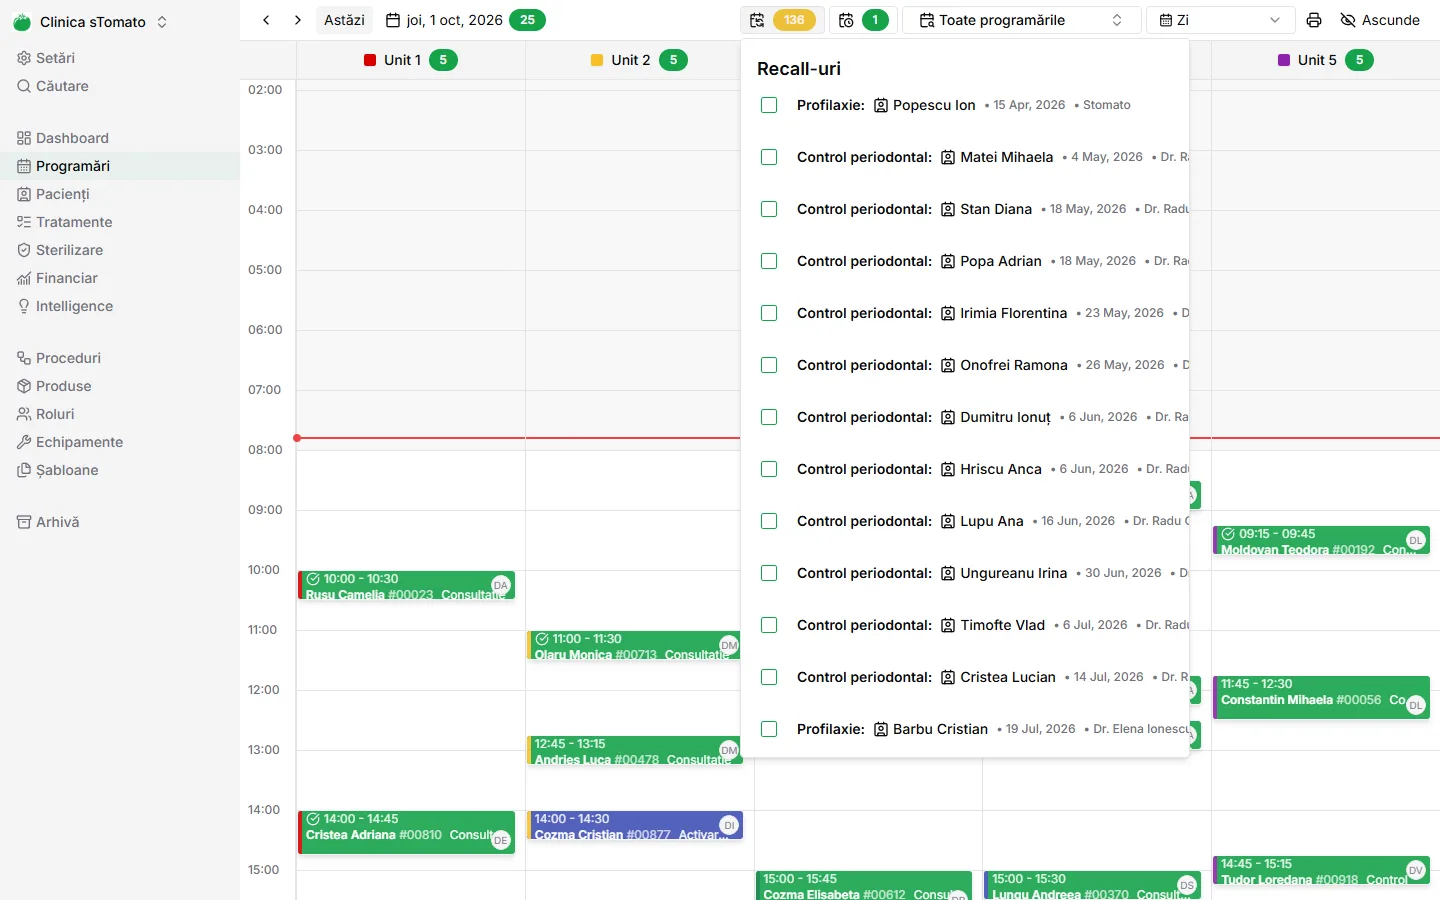Image resolution: width=1440 pixels, height=900 pixels.
Task: Open the Toate programările filter dropdown
Action: (x=1021, y=20)
